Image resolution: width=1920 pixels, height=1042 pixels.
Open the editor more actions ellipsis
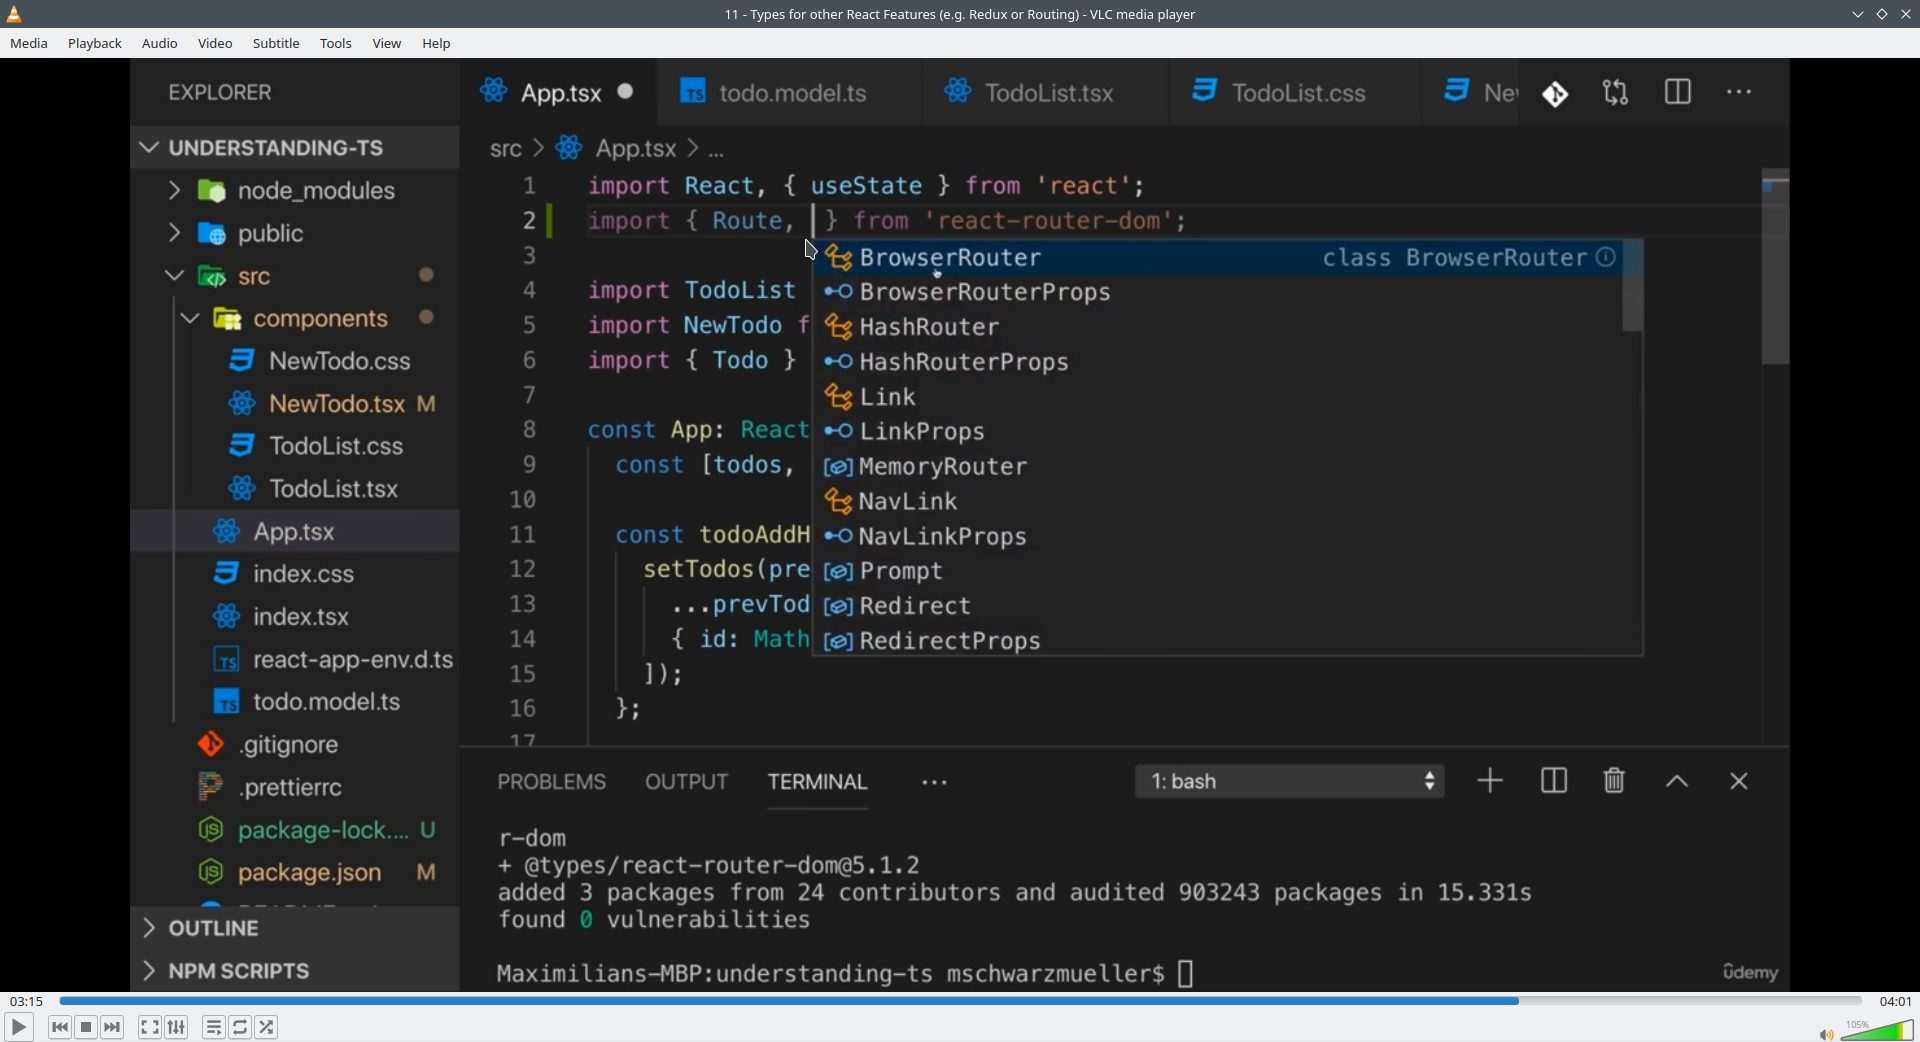pyautogui.click(x=1740, y=92)
